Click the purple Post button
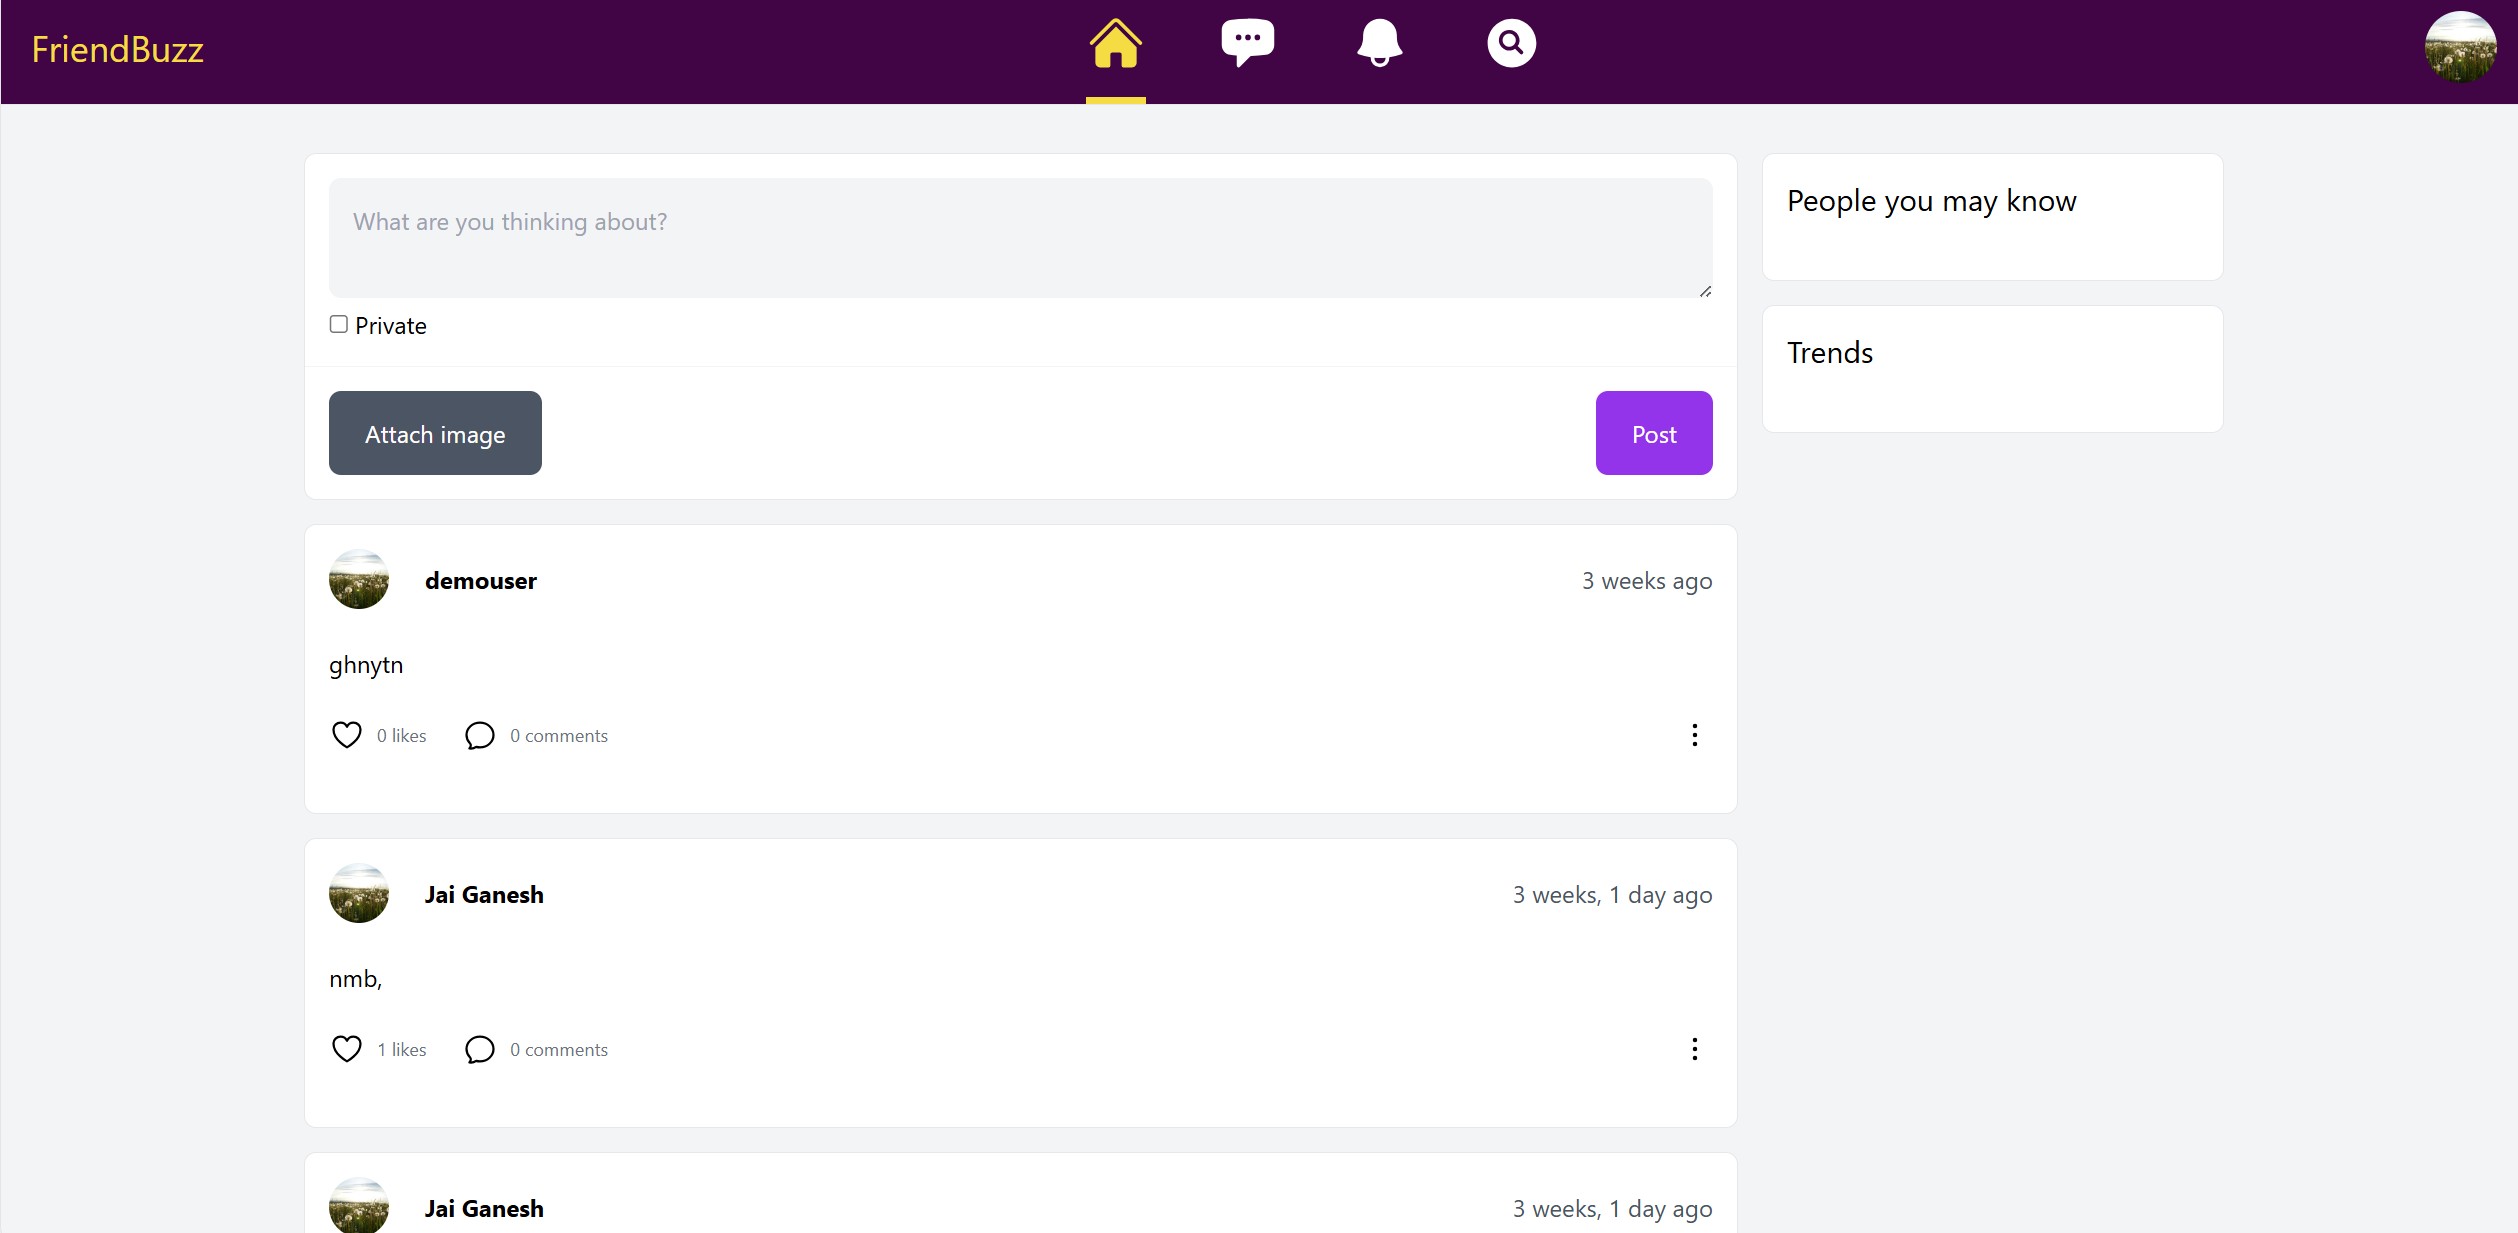Image resolution: width=2518 pixels, height=1233 pixels. (1653, 433)
